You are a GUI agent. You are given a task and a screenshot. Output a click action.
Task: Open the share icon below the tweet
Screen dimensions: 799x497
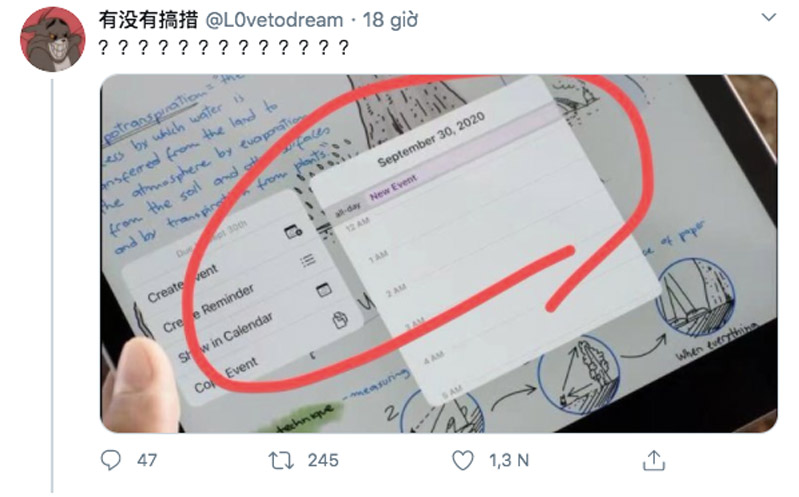(x=654, y=460)
